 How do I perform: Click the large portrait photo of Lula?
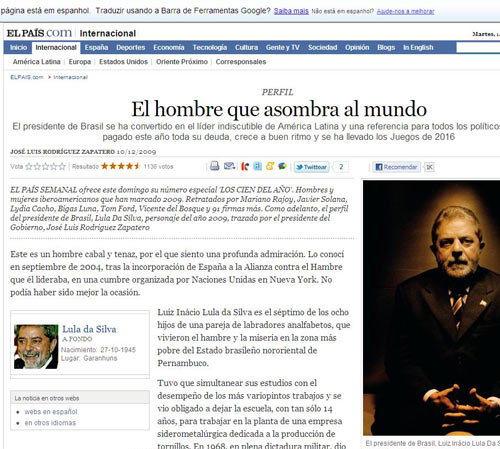[431, 308]
